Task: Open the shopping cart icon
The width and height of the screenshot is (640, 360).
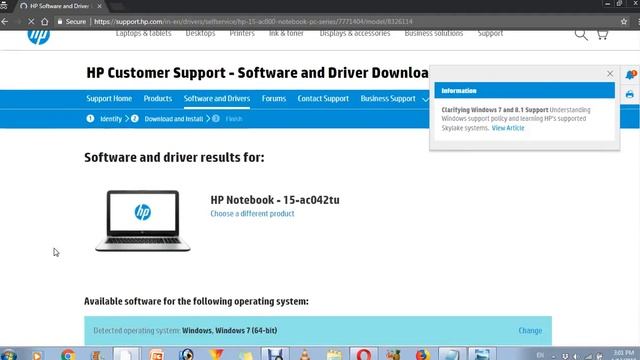Action: tap(602, 35)
